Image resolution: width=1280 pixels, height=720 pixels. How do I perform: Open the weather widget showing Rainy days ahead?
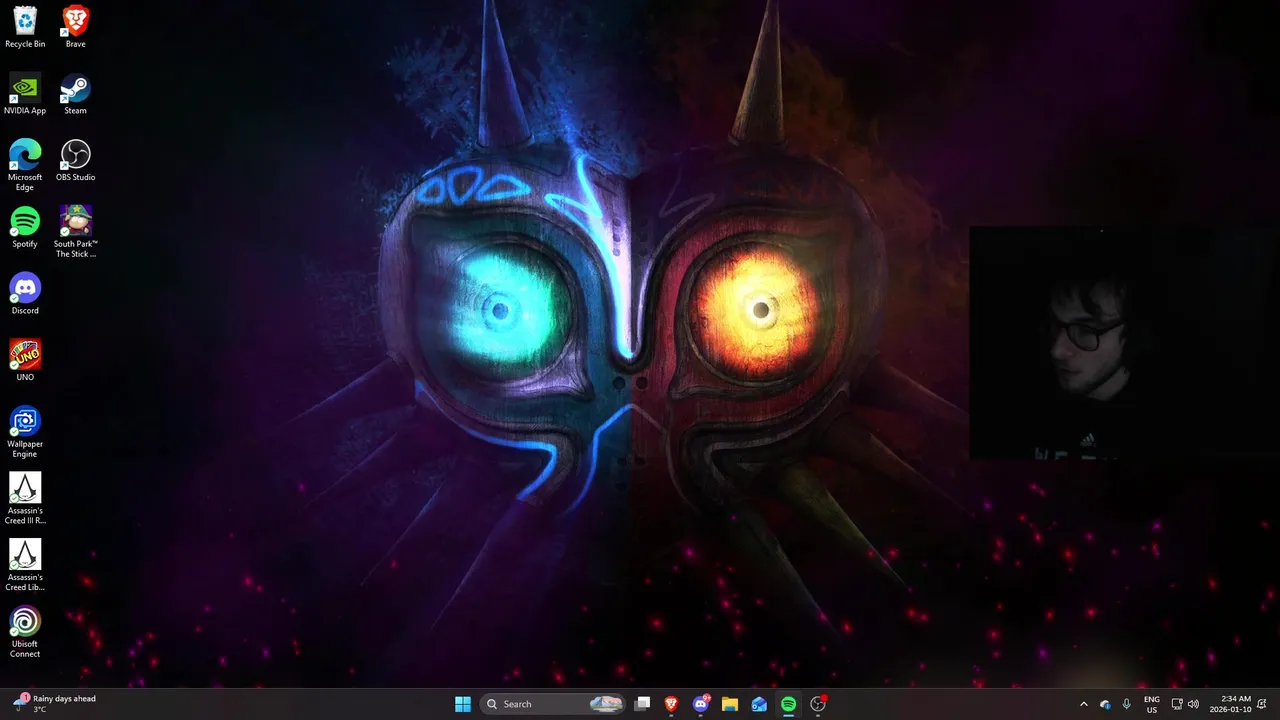(55, 704)
